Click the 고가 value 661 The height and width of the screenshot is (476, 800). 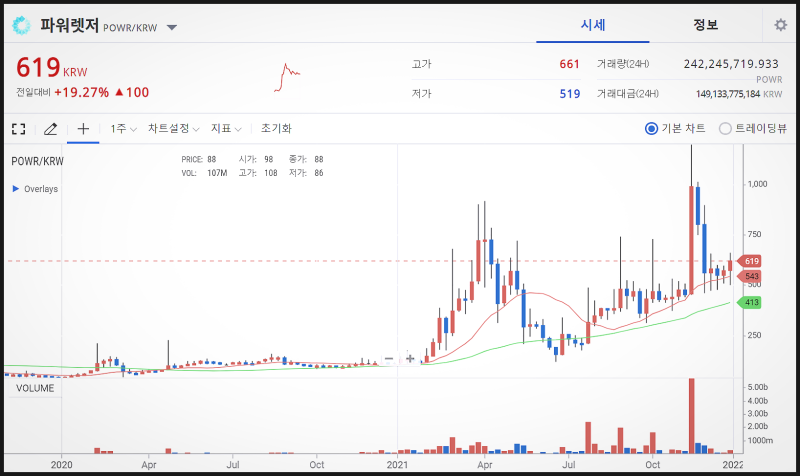(569, 64)
